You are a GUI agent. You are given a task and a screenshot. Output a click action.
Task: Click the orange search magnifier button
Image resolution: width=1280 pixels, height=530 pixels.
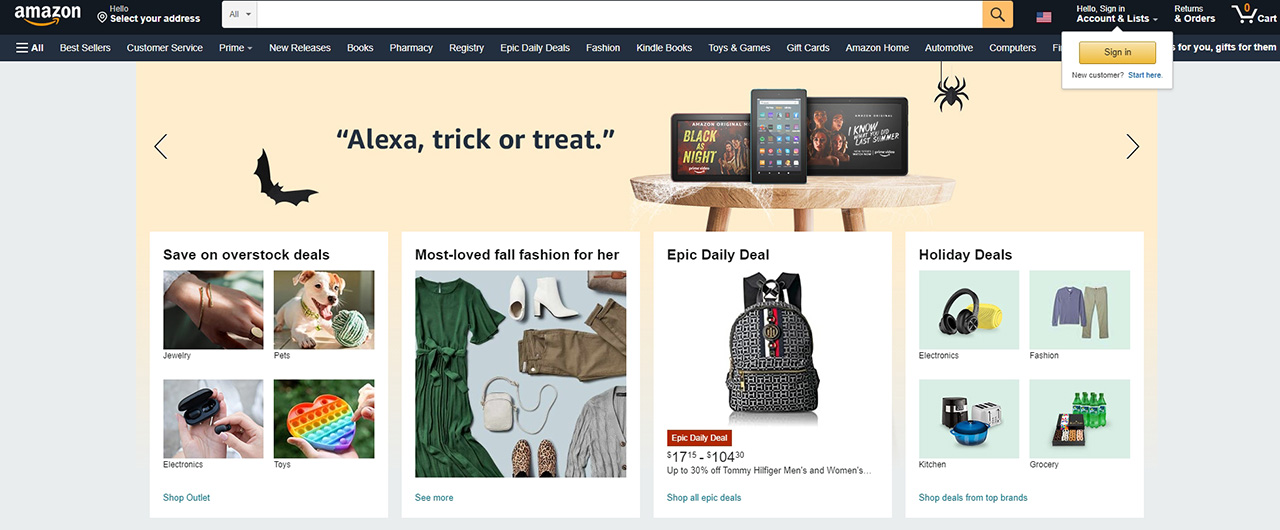point(997,14)
